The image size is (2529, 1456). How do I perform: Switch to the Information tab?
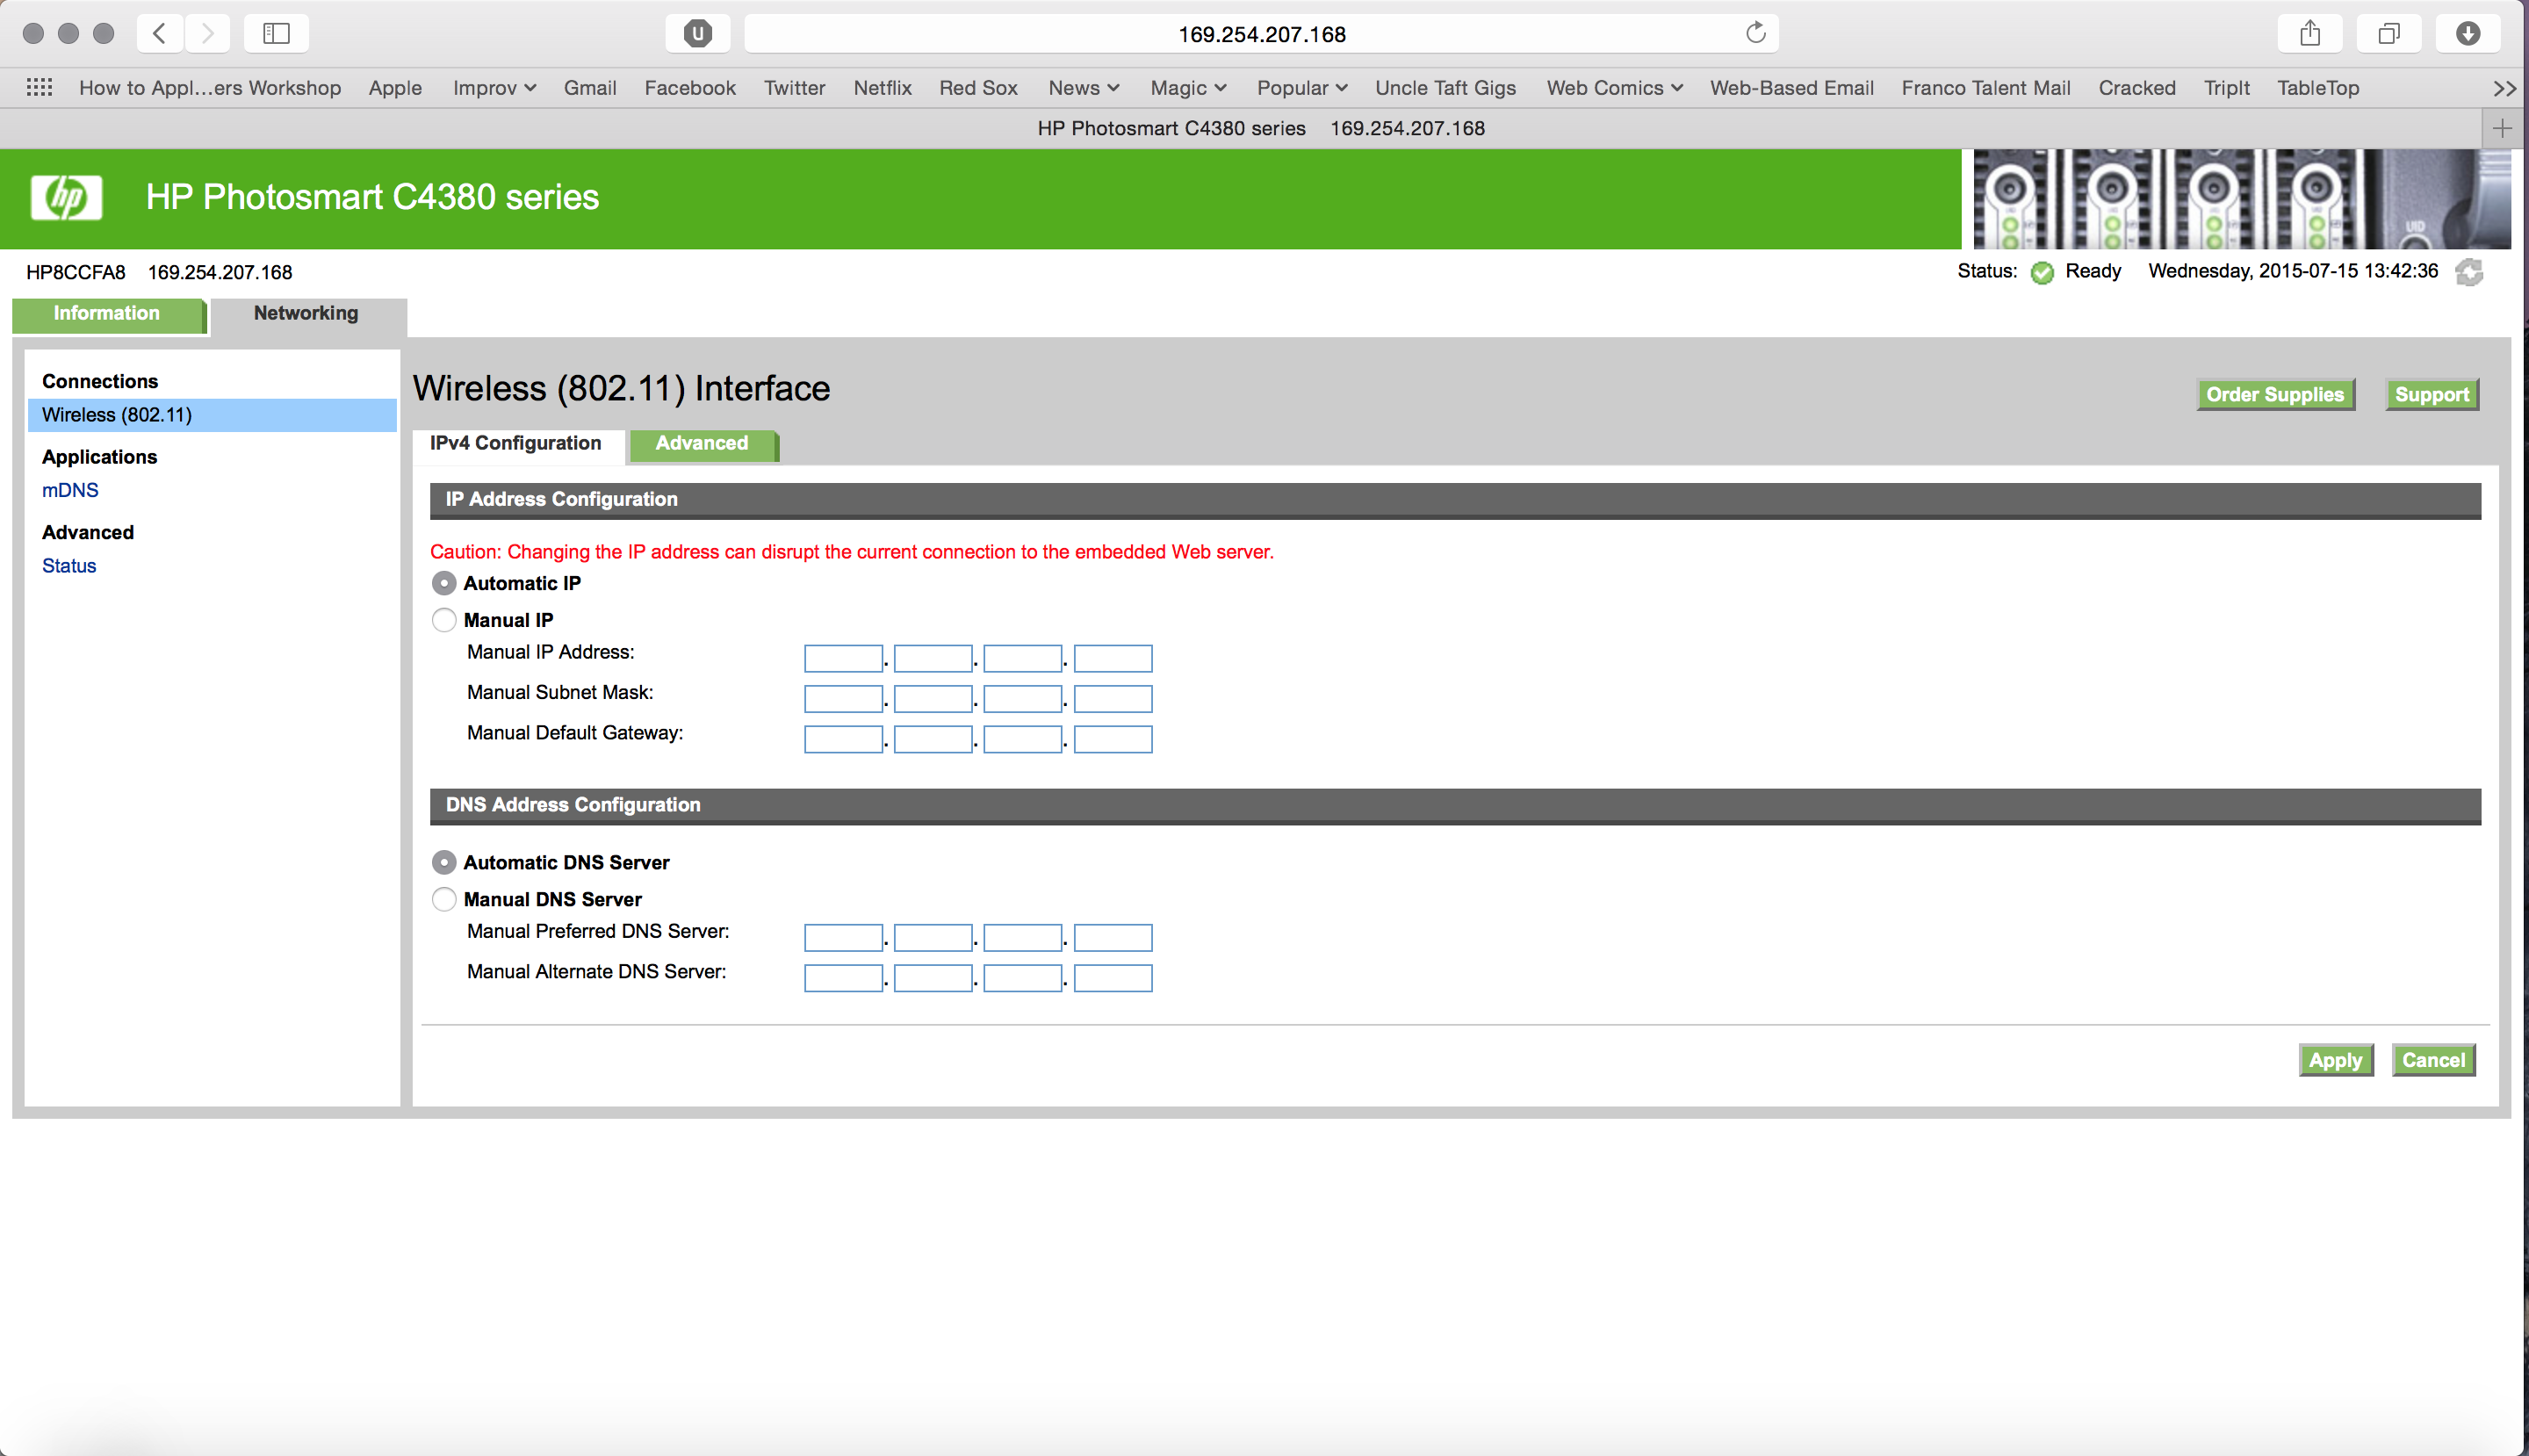coord(107,314)
